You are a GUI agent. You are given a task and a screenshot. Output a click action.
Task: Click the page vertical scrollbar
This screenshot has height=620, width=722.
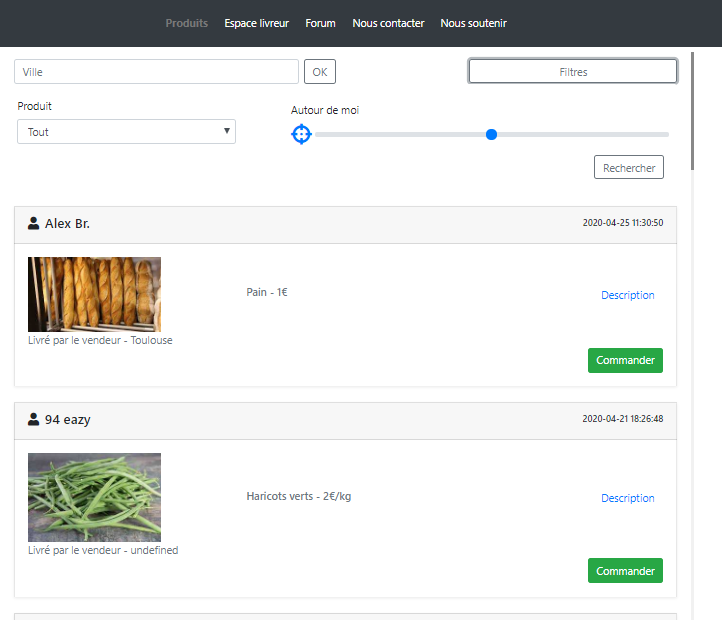(x=693, y=111)
